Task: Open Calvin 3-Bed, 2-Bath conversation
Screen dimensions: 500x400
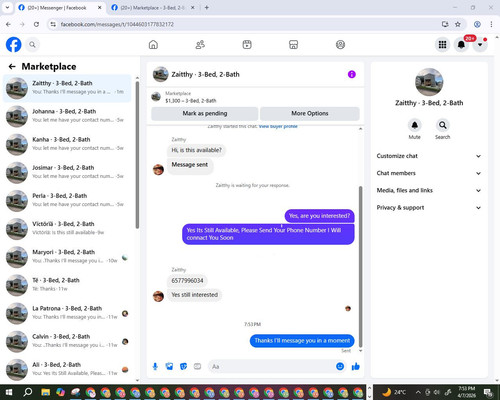Action: [67, 342]
